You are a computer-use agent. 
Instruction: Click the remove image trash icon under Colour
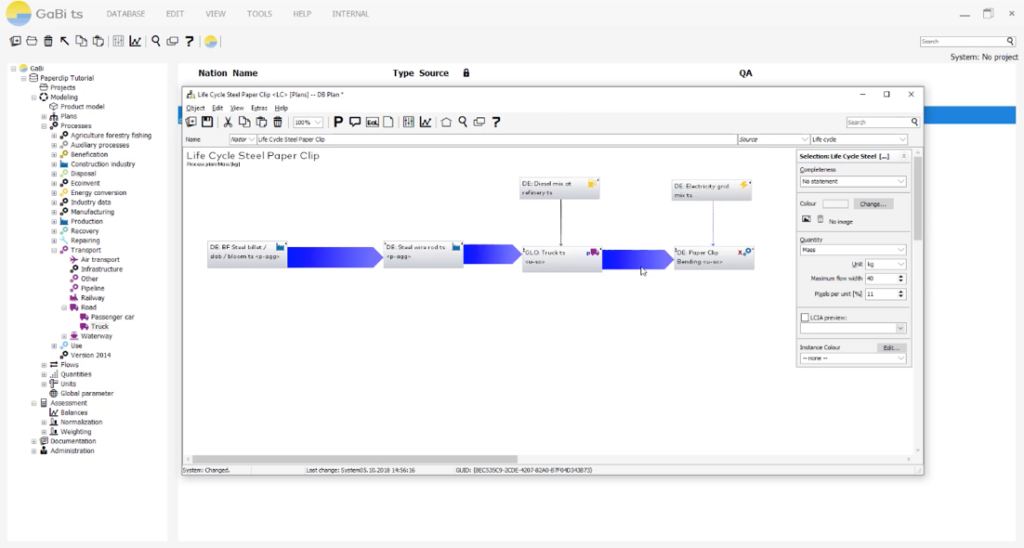point(820,219)
